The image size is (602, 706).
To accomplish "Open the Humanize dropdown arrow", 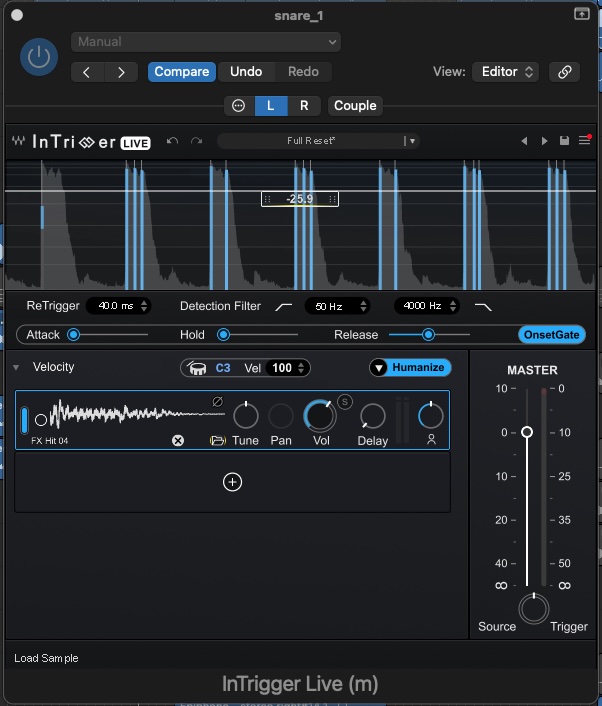I will click(x=379, y=368).
